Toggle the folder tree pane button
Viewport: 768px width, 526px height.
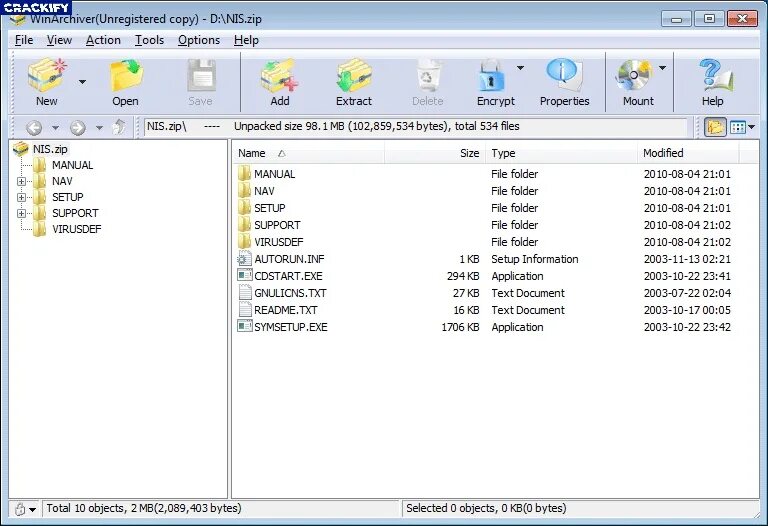click(x=715, y=127)
